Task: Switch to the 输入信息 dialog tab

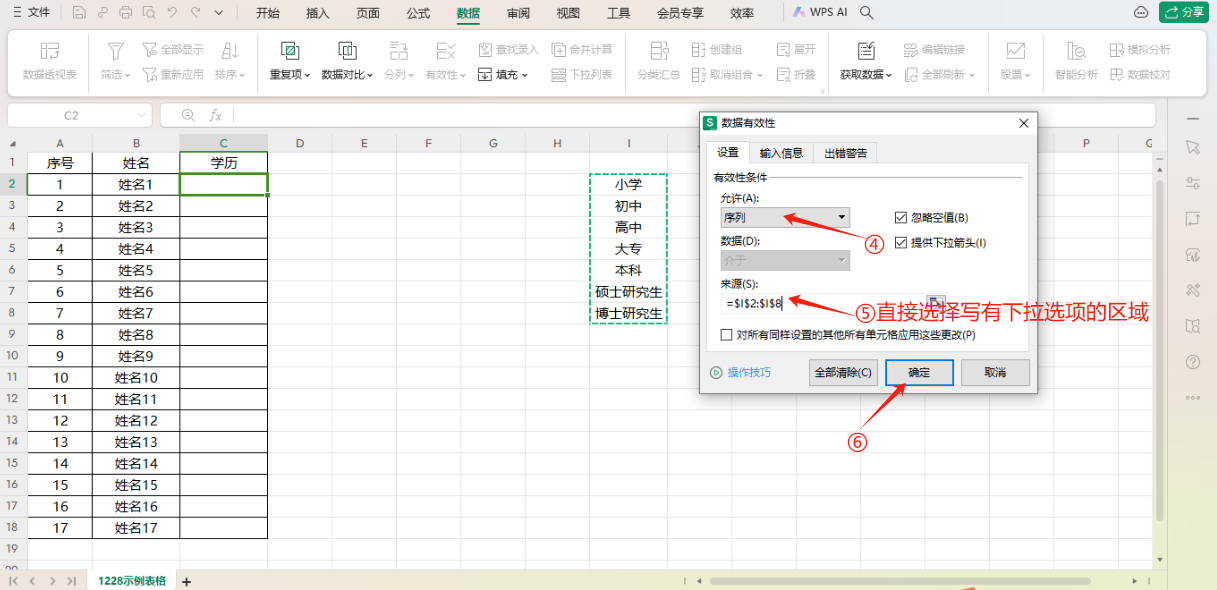Action: [x=781, y=152]
